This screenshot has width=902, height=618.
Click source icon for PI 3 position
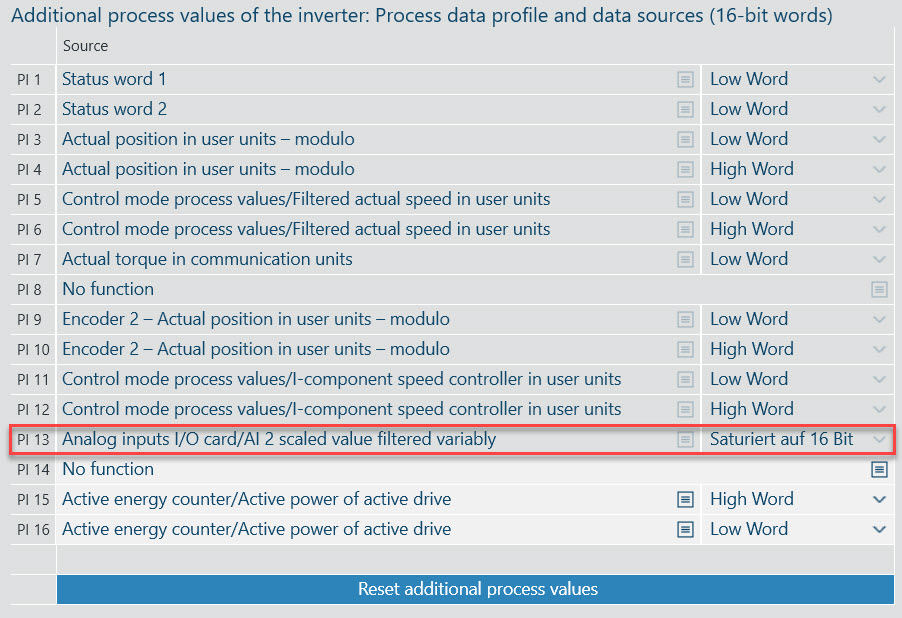coord(685,139)
